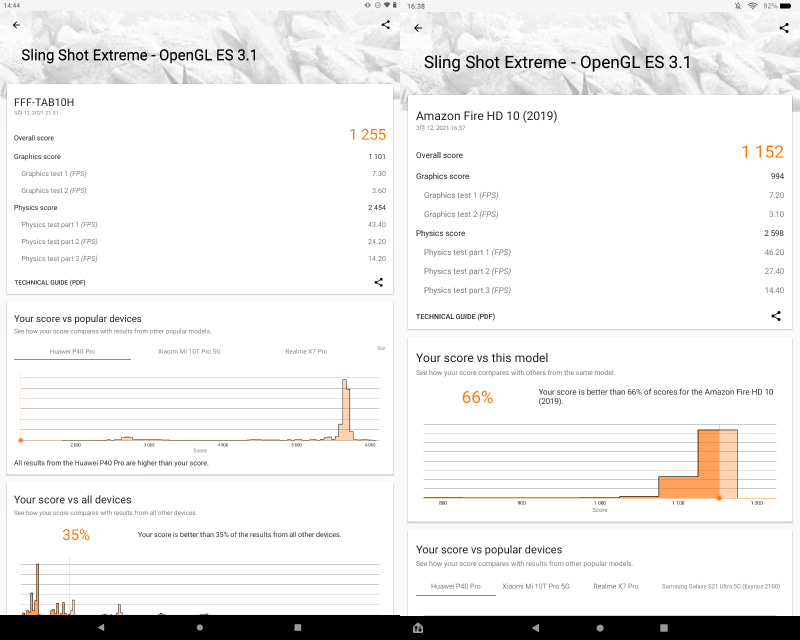Tap Physics test part 1 value 43.40
Viewport: 800px width, 640px height.
coord(377,225)
